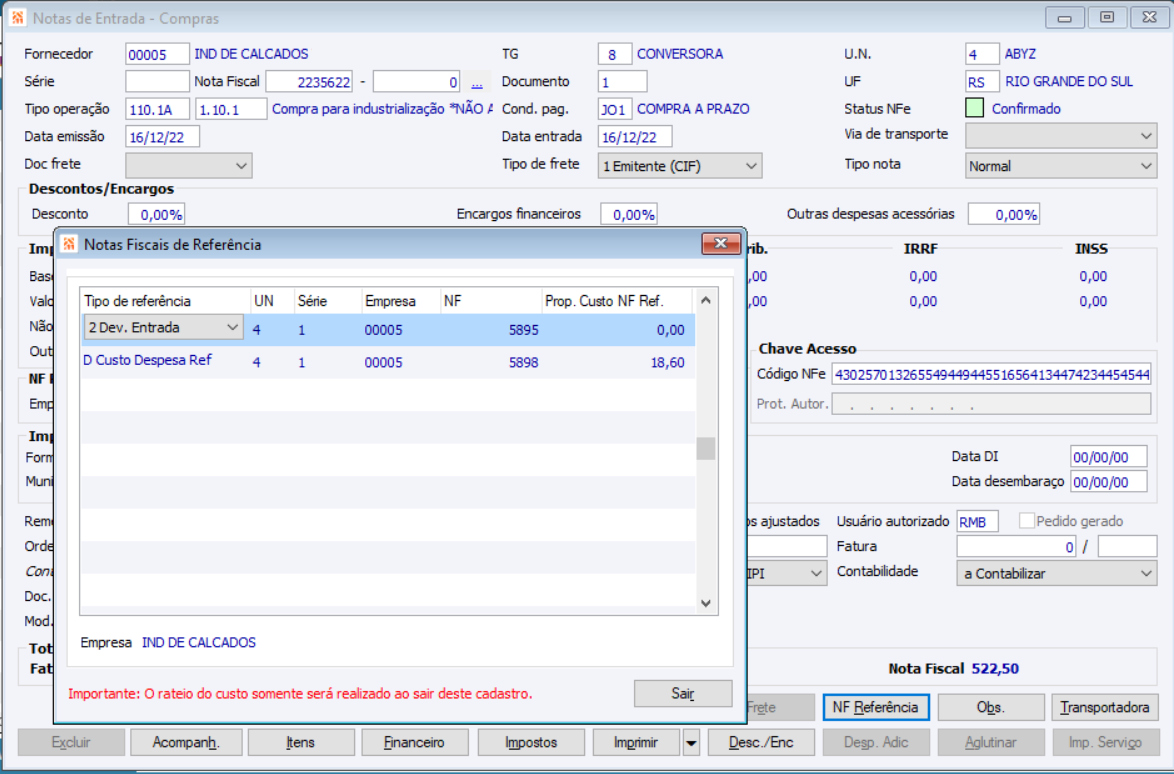Click the scroll down arrow in reference grid
This screenshot has height=774, width=1174.
[x=705, y=603]
